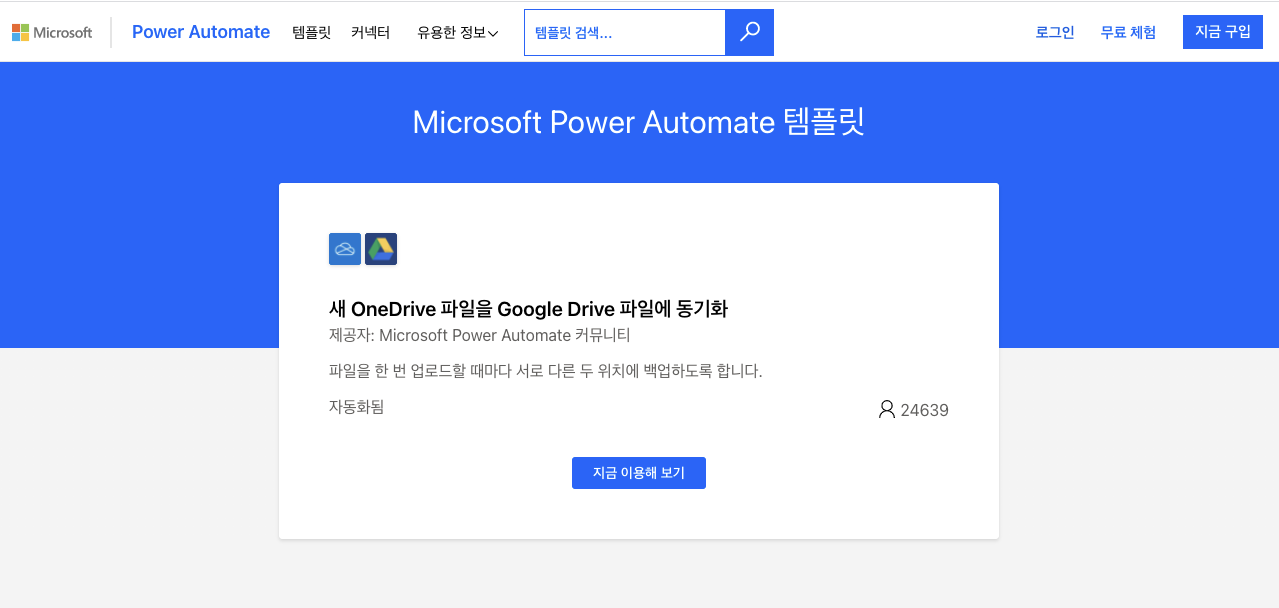Click the Microsoft Power Automate 템플릿 heading

[639, 122]
